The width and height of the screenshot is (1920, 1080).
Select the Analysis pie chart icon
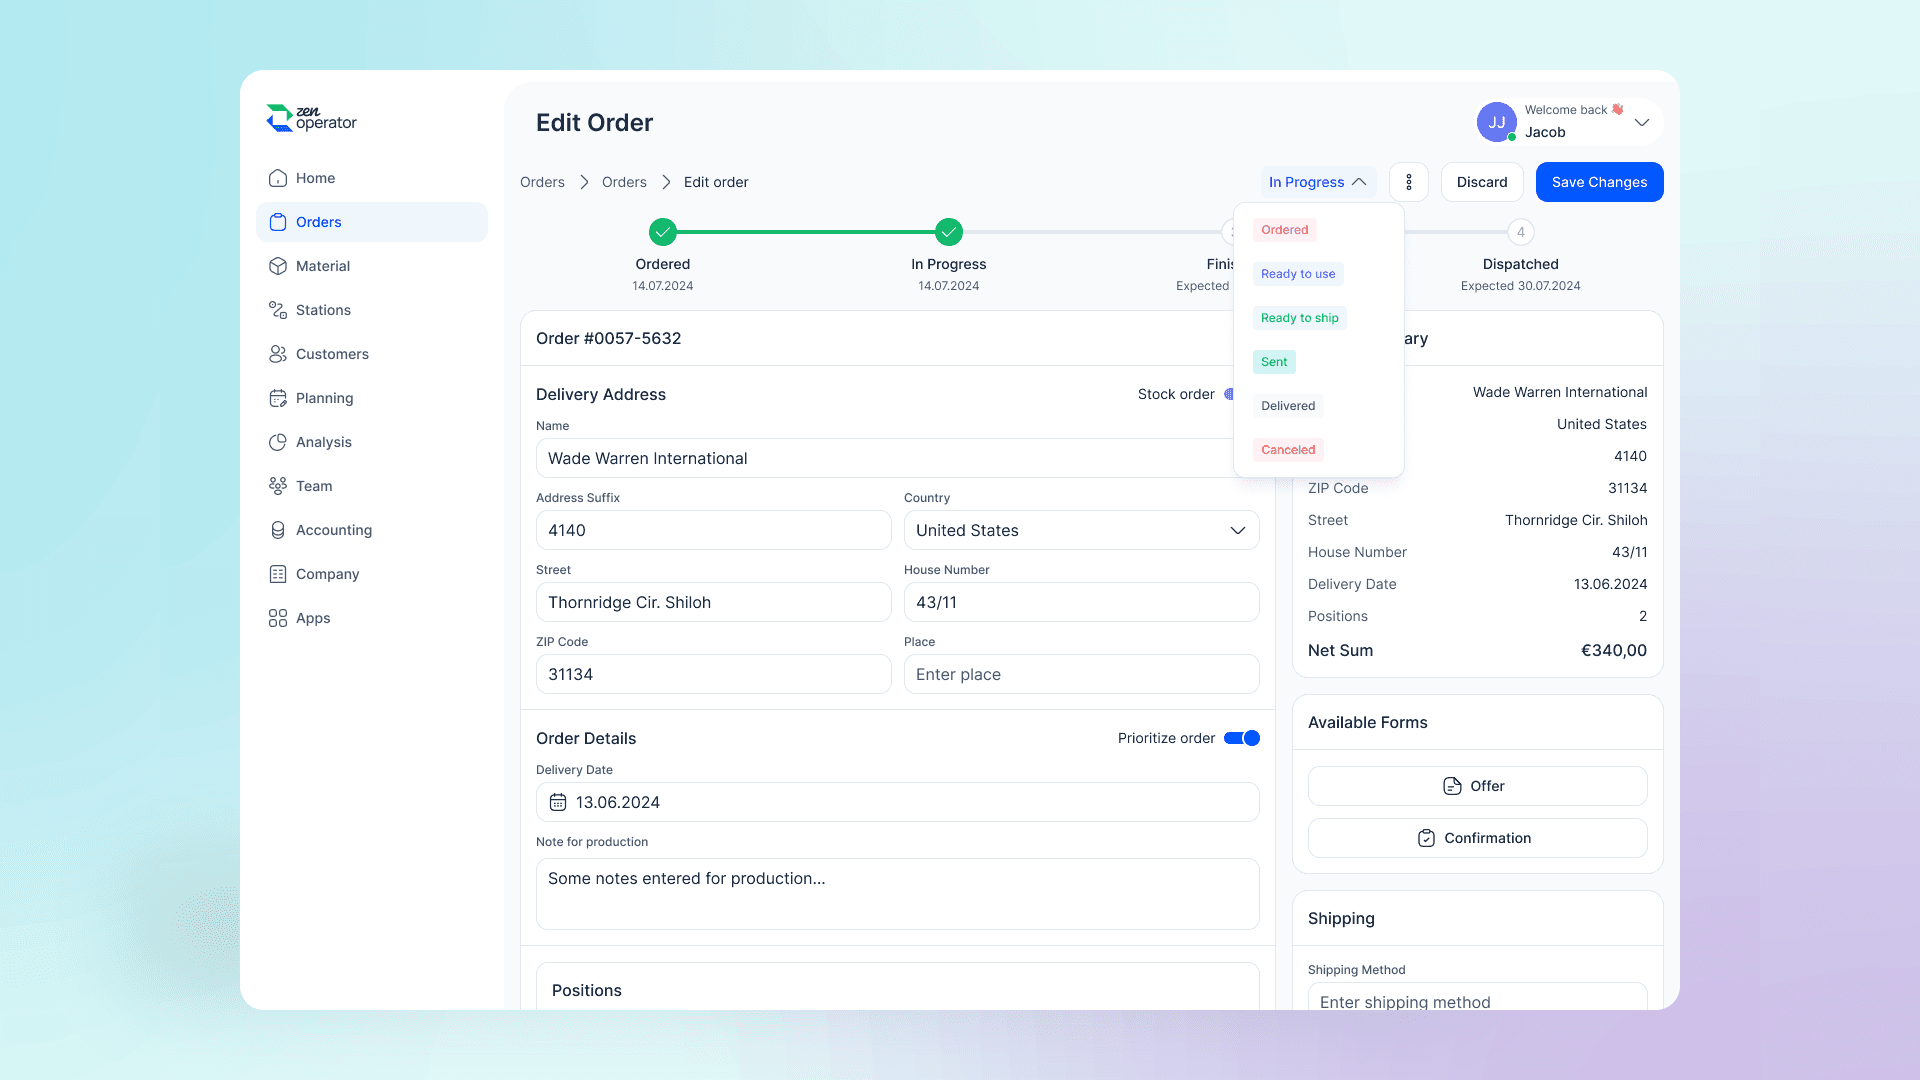pos(278,442)
